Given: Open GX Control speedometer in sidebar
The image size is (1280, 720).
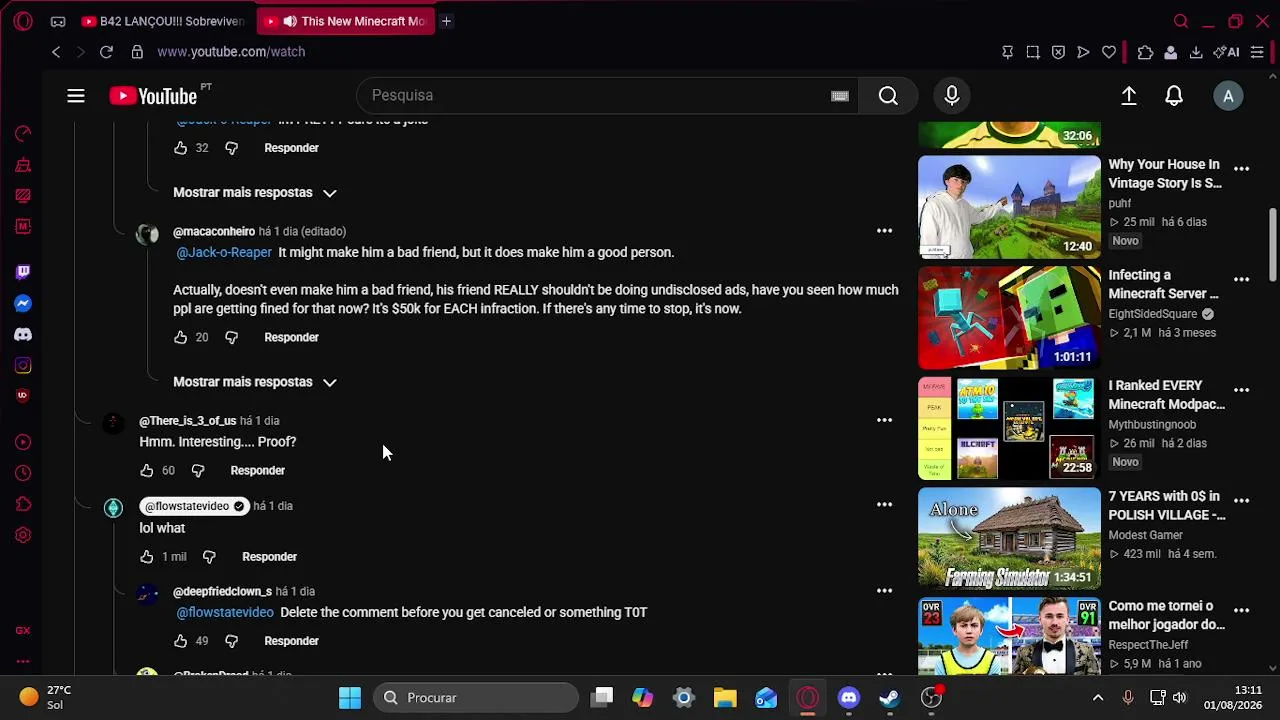Looking at the screenshot, I should click(x=23, y=134).
